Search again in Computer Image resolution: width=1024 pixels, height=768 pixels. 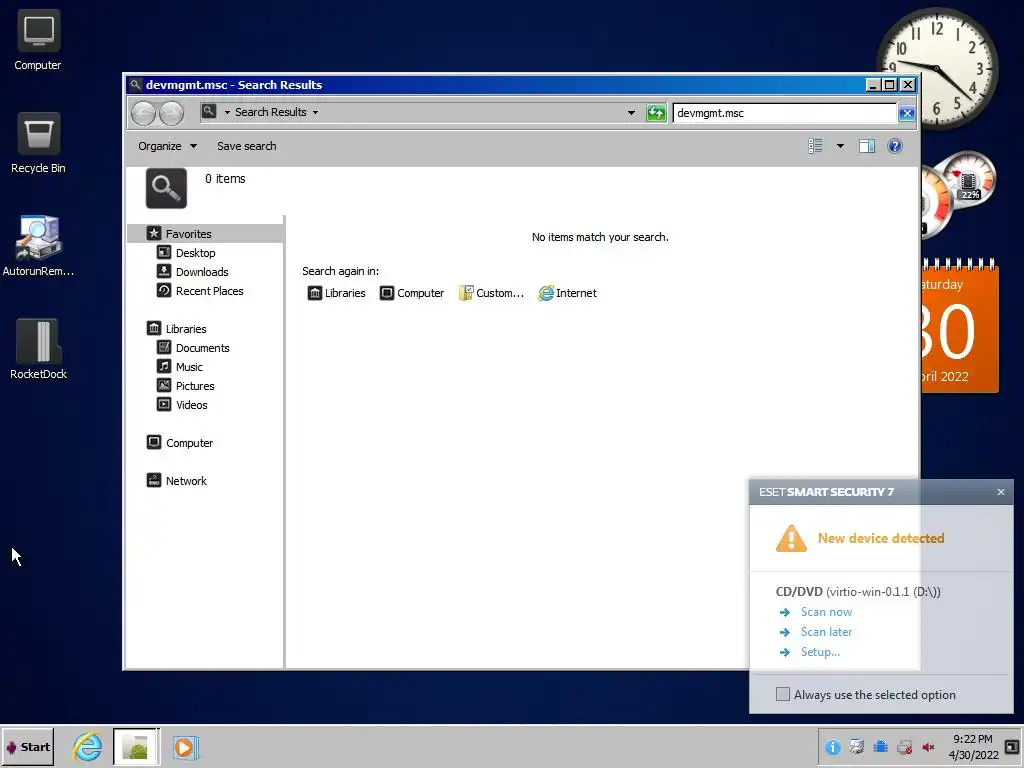coord(412,293)
